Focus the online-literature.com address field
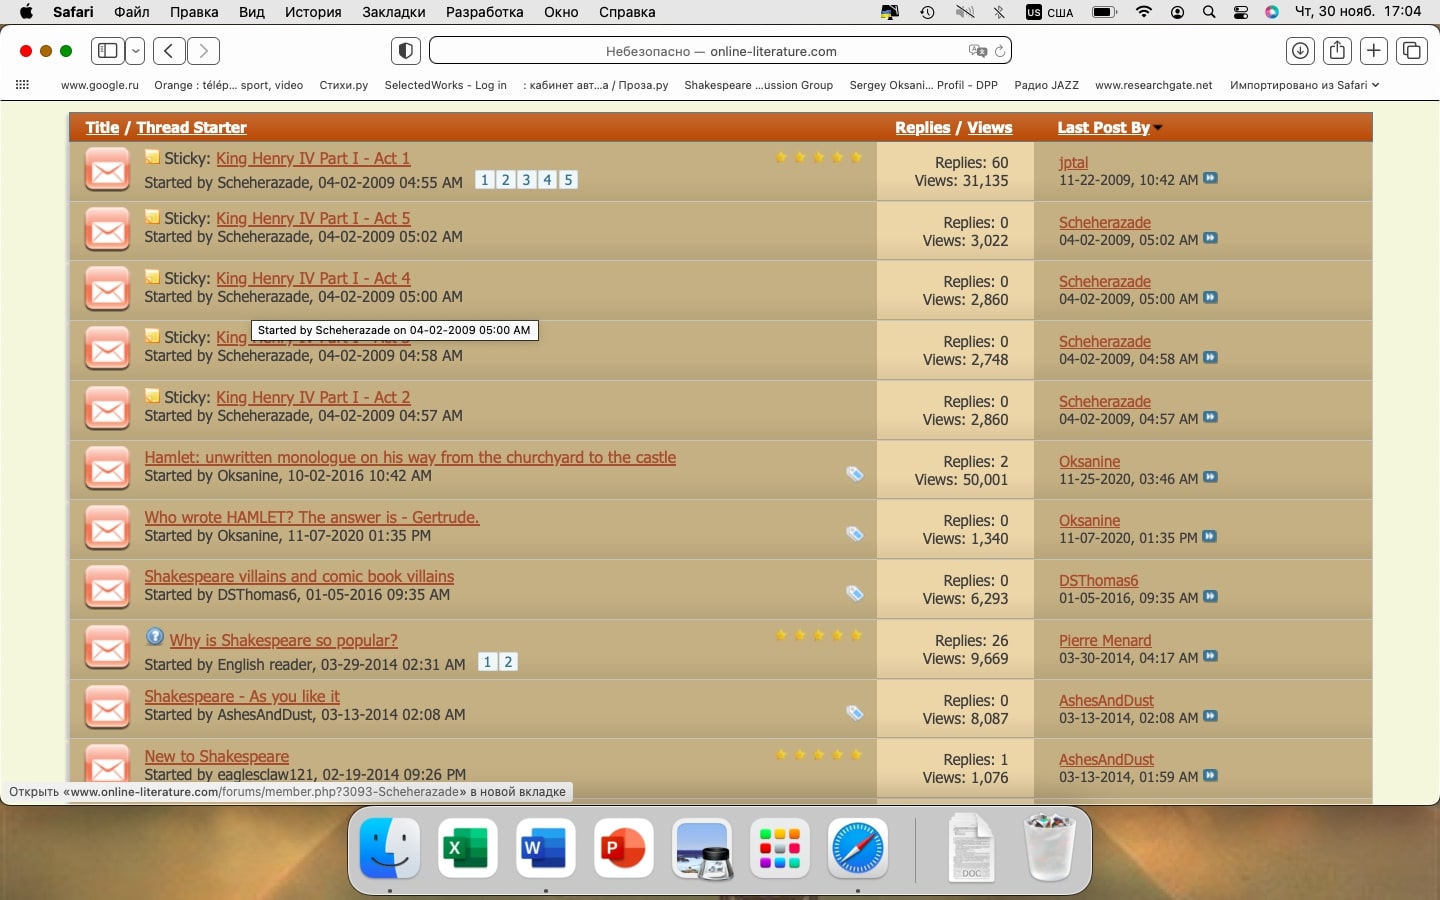1440x900 pixels. click(x=720, y=51)
